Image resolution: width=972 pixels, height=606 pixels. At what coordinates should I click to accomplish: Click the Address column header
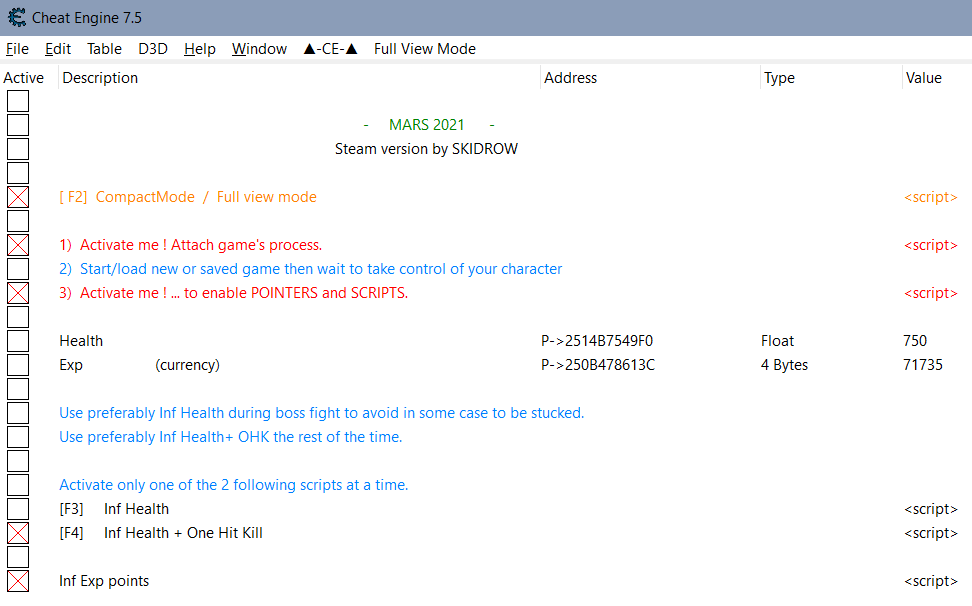click(x=570, y=78)
